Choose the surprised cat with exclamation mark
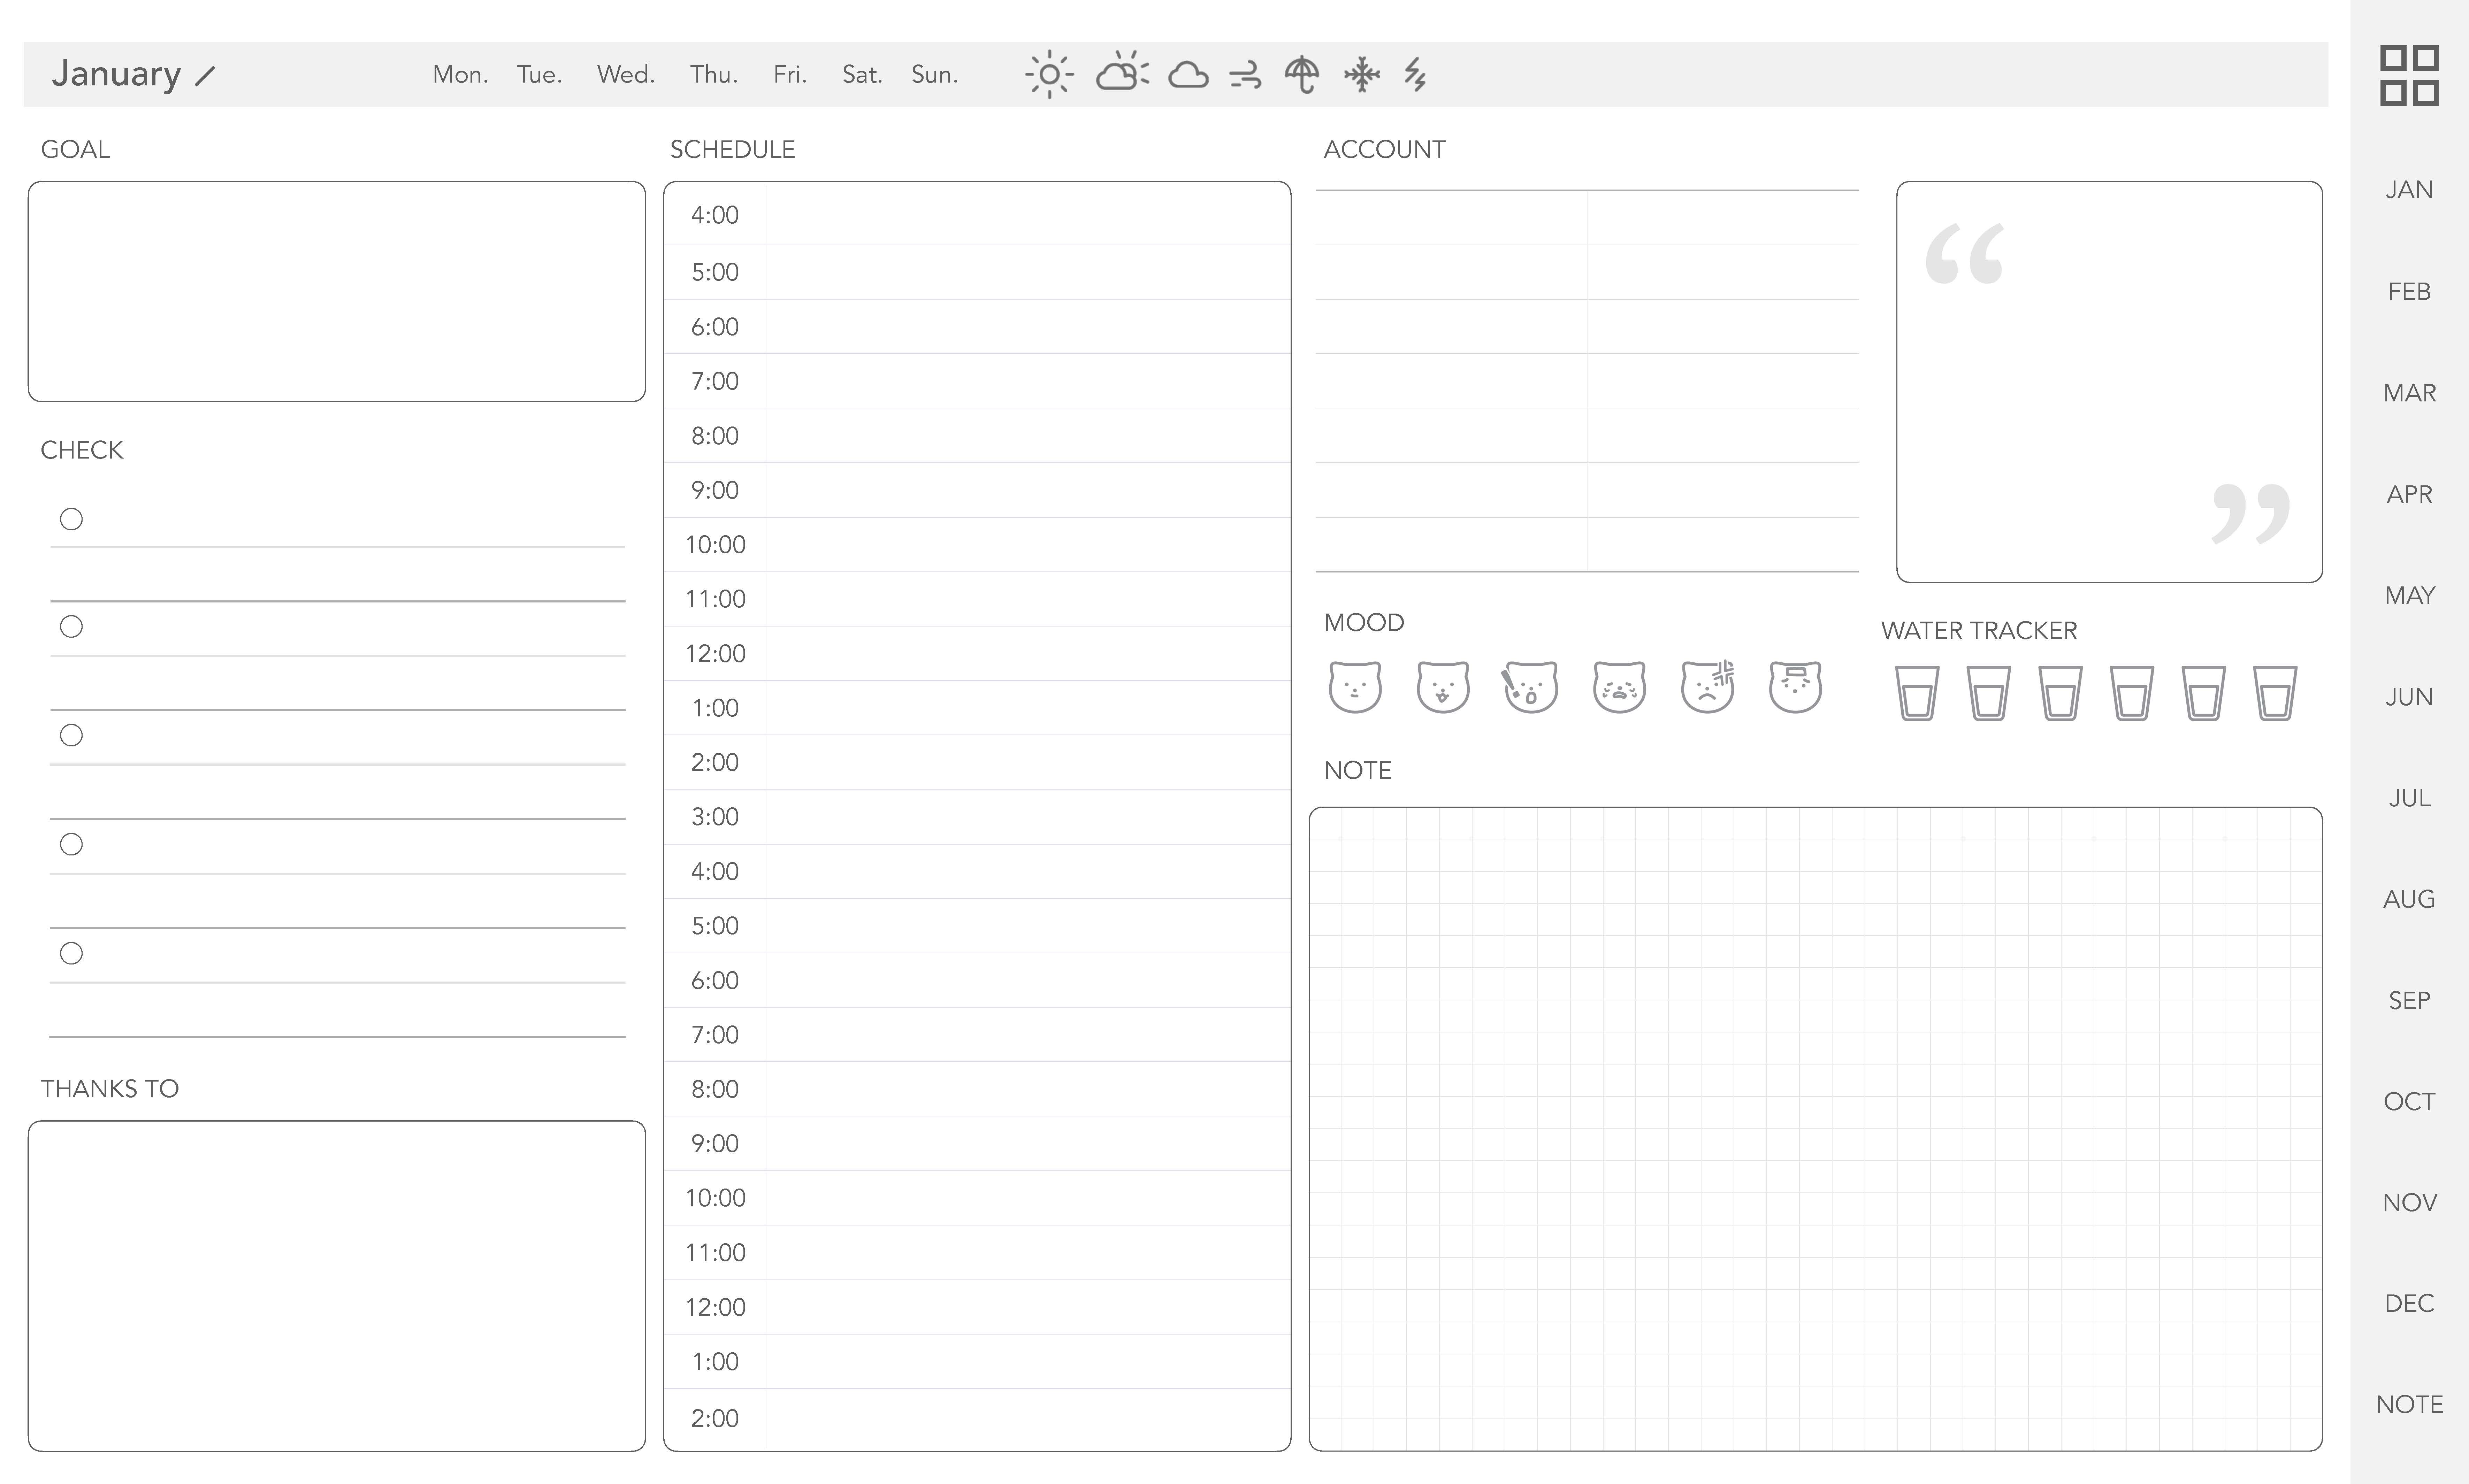 tap(1530, 687)
